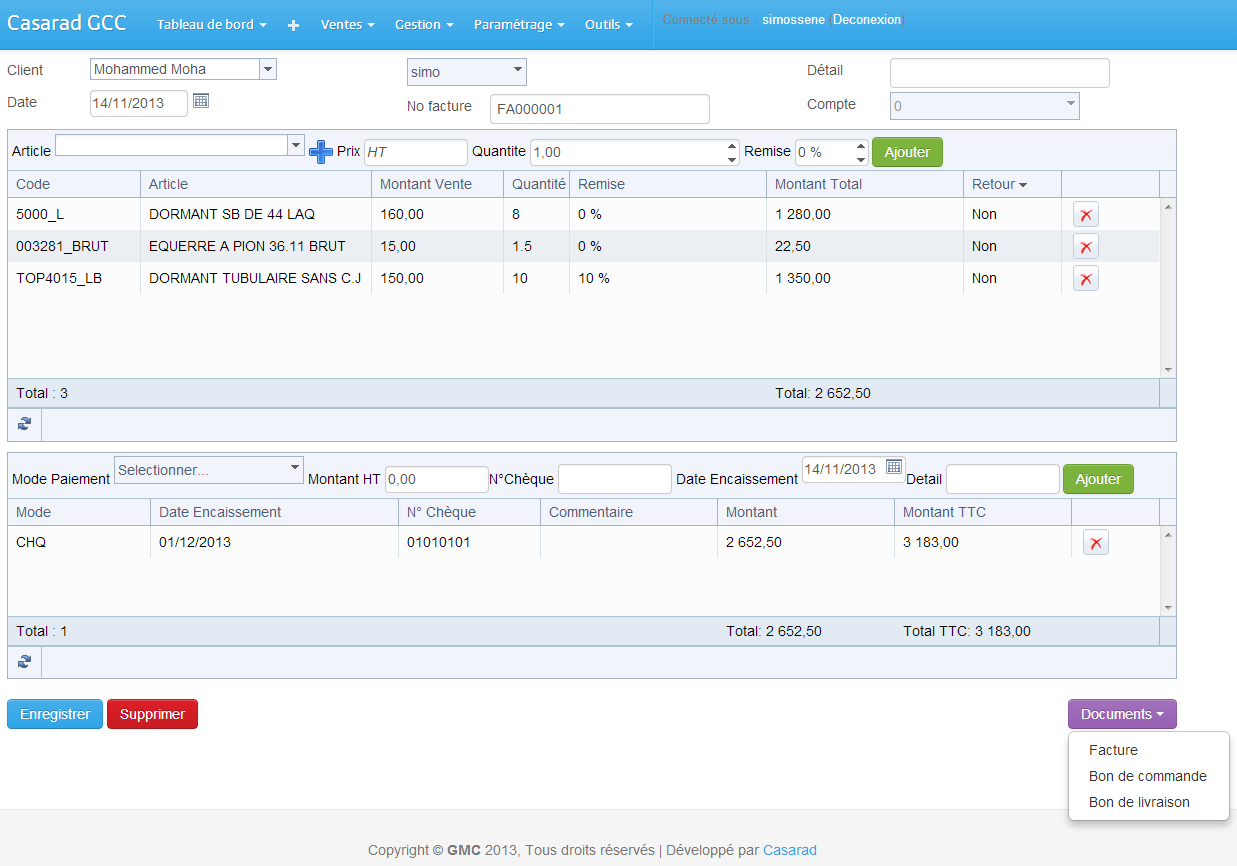Decrease the Remise percentage
The width and height of the screenshot is (1237, 866).
coord(861,158)
